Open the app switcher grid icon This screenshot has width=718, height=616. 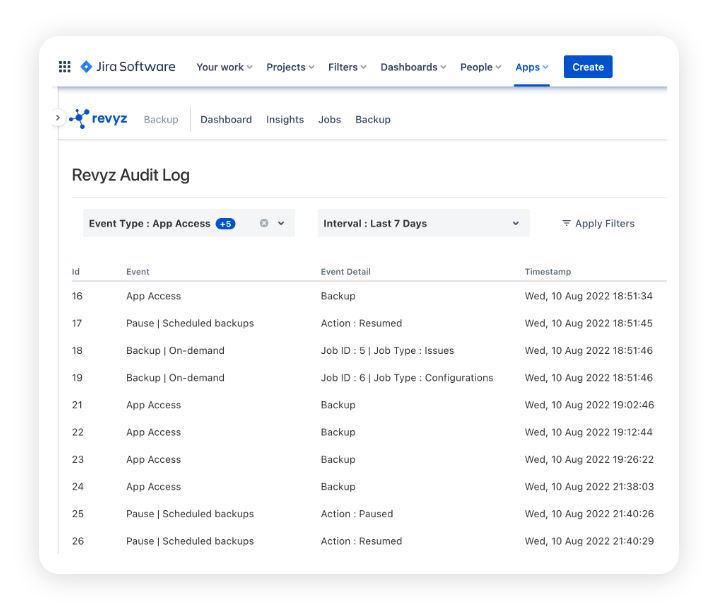[64, 67]
